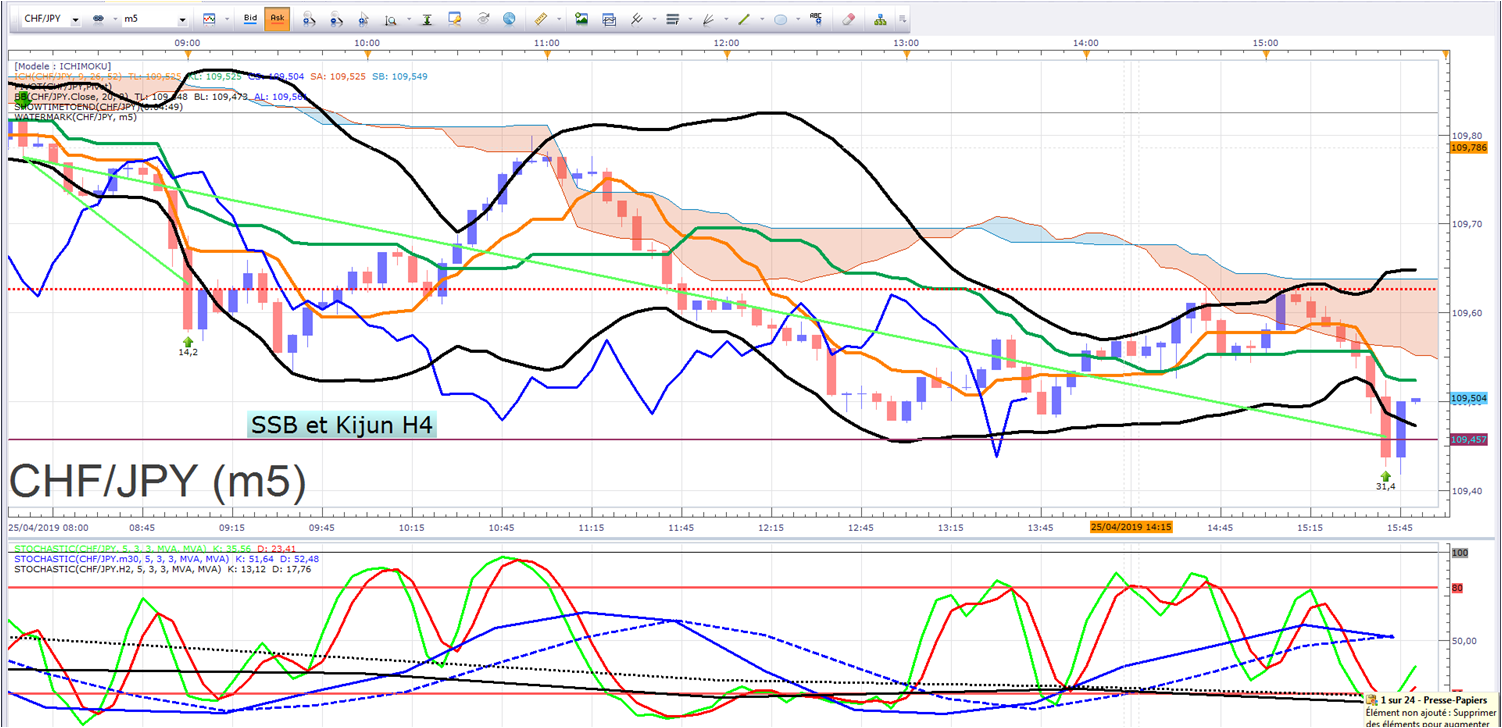The height and width of the screenshot is (728, 1502).
Task: Click the blue globe icon
Action: point(510,19)
